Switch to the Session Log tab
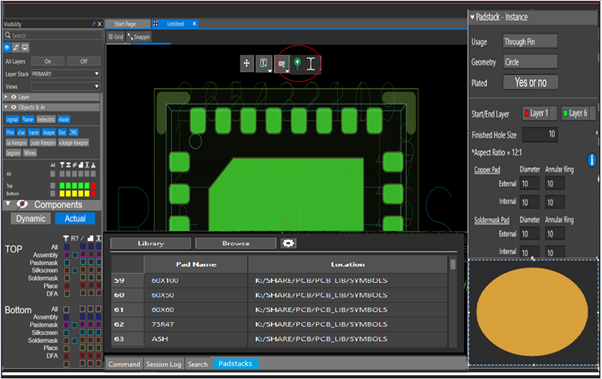 [164, 364]
